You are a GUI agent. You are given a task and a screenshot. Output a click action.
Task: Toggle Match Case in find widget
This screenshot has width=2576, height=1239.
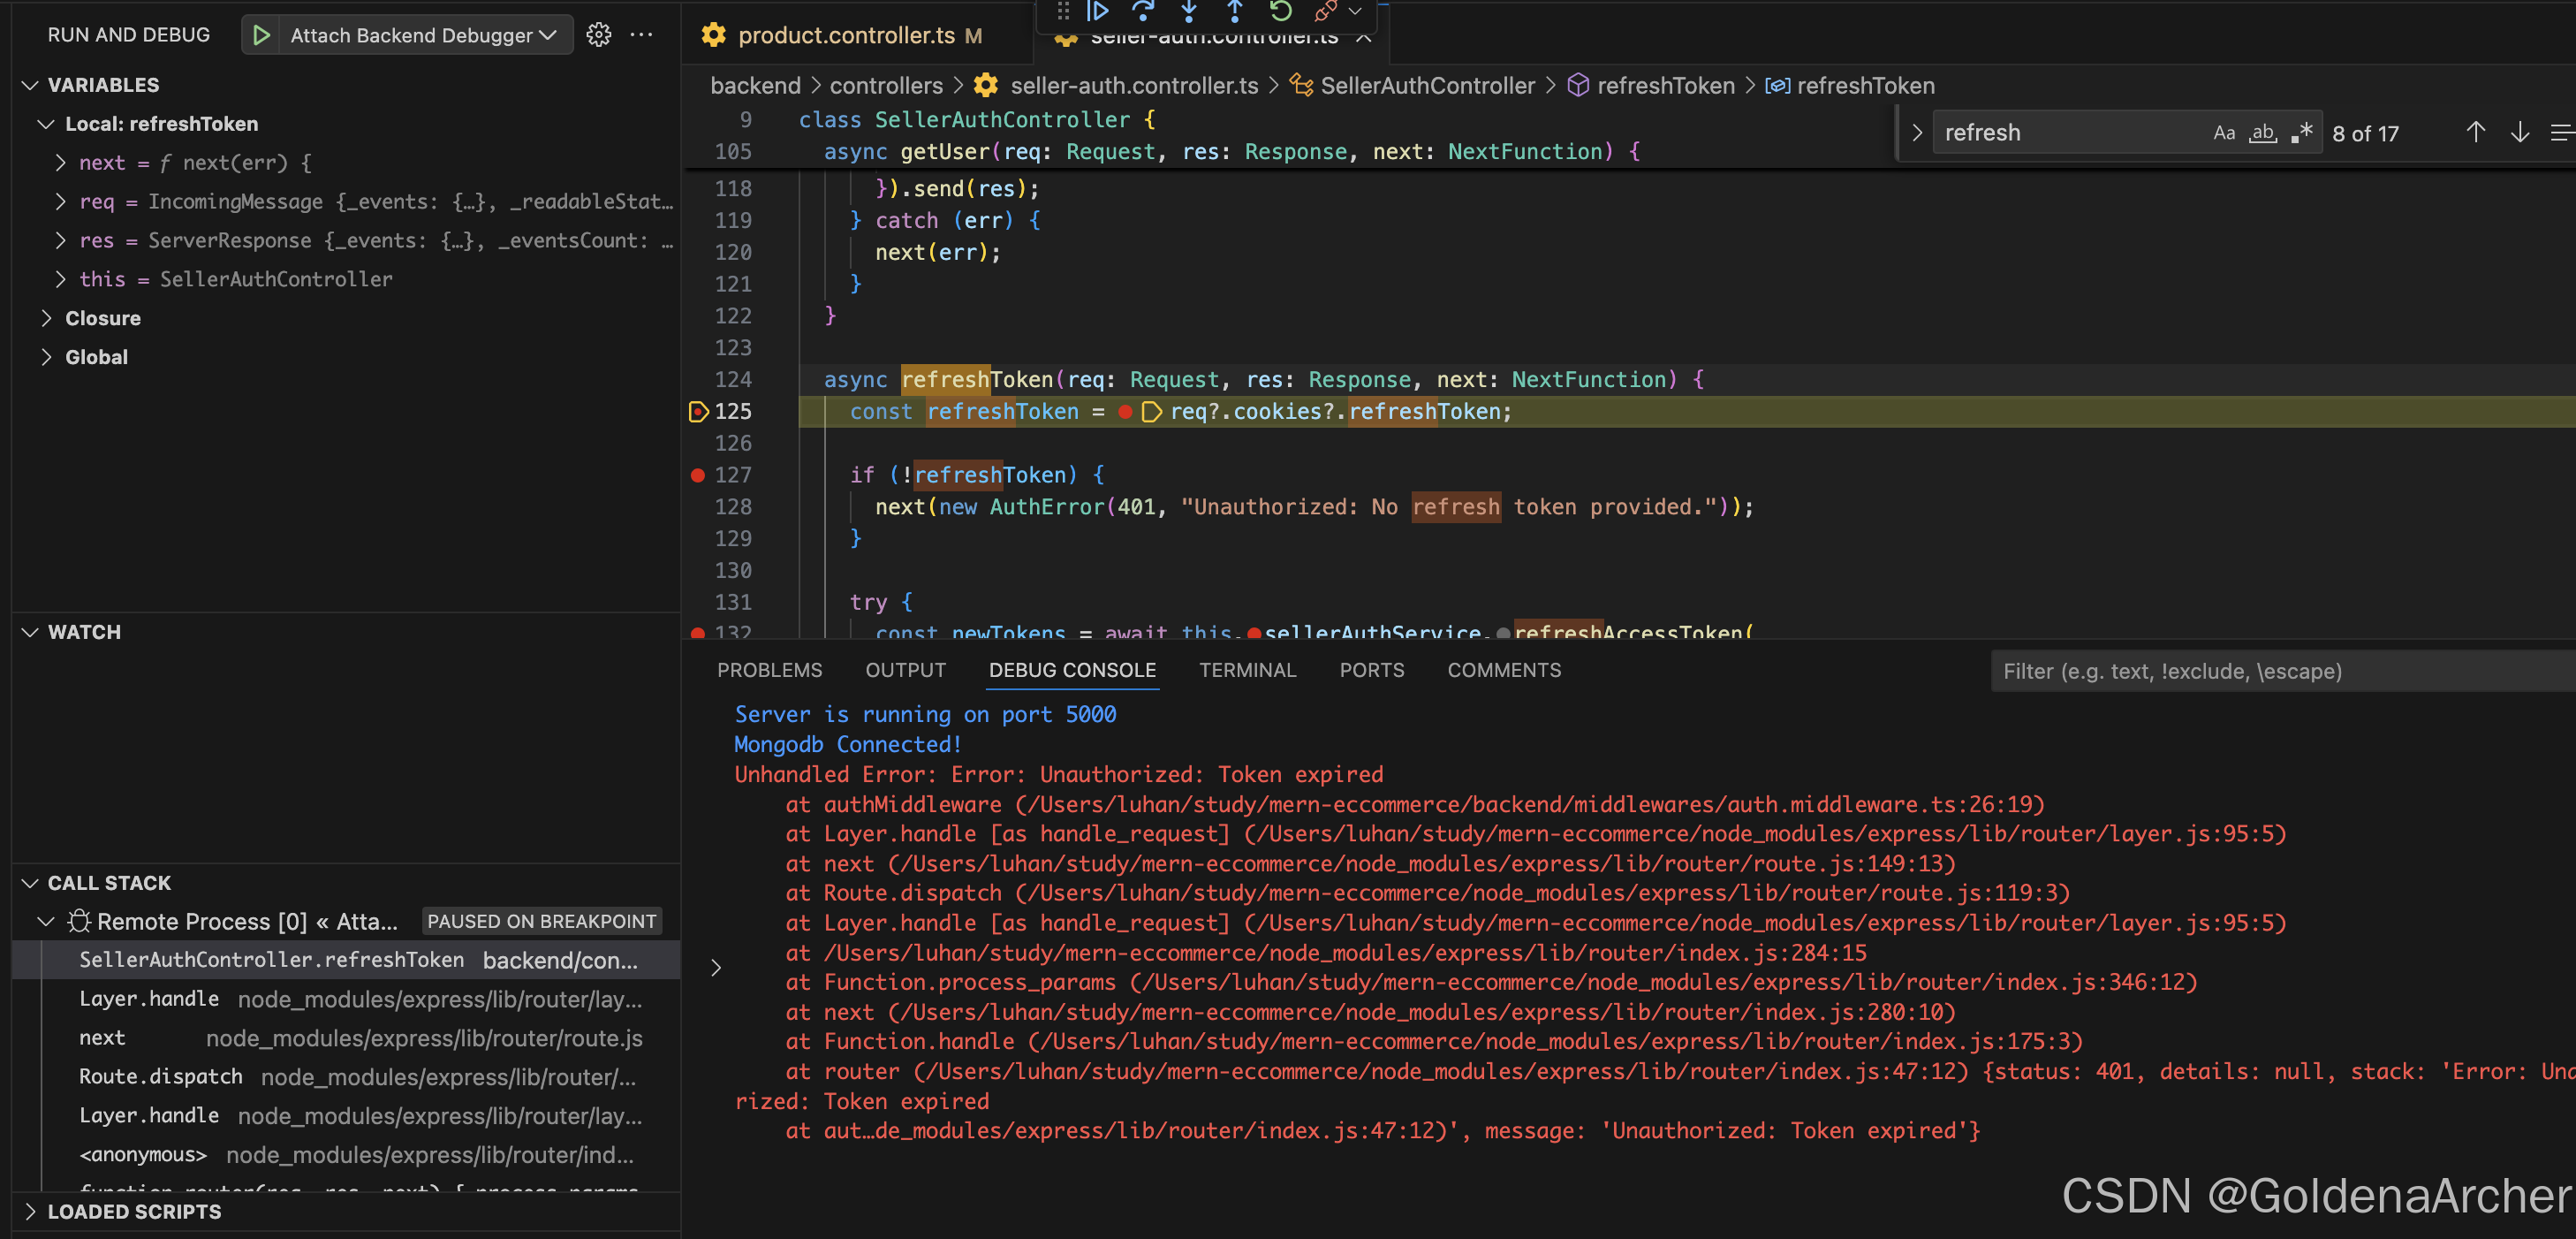2223,133
